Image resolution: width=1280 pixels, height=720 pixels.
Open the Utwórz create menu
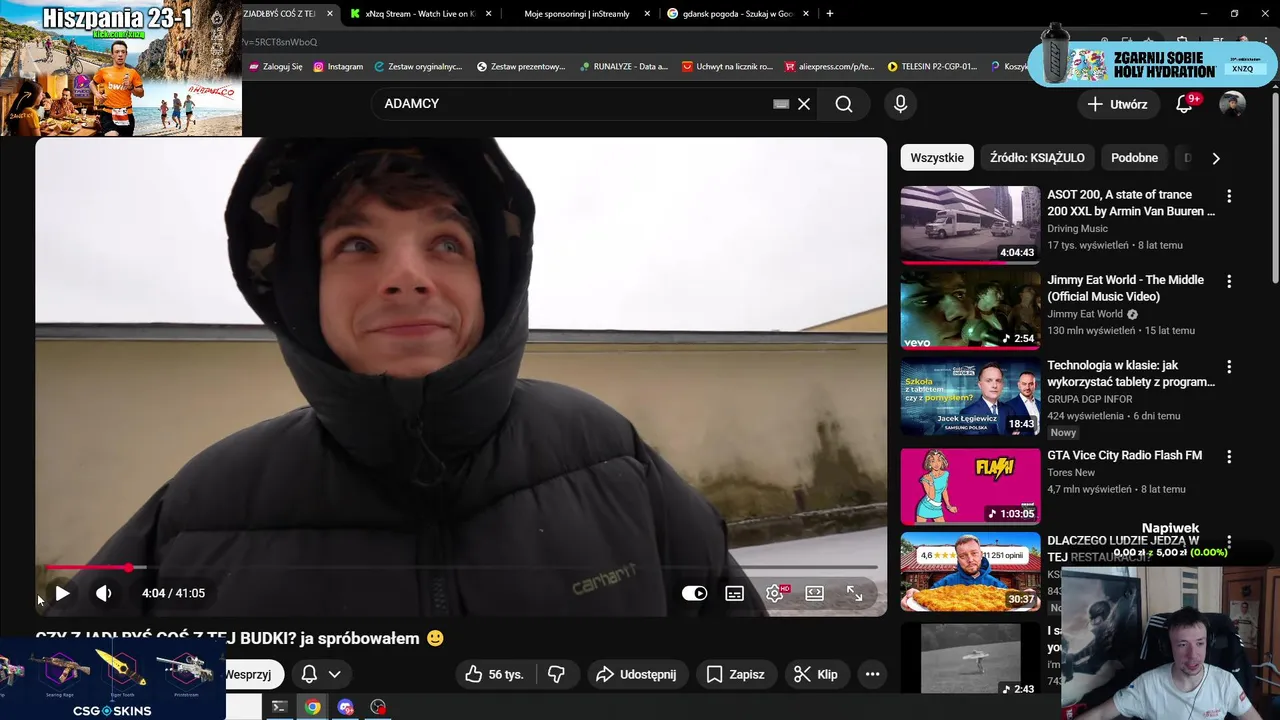pos(1118,104)
